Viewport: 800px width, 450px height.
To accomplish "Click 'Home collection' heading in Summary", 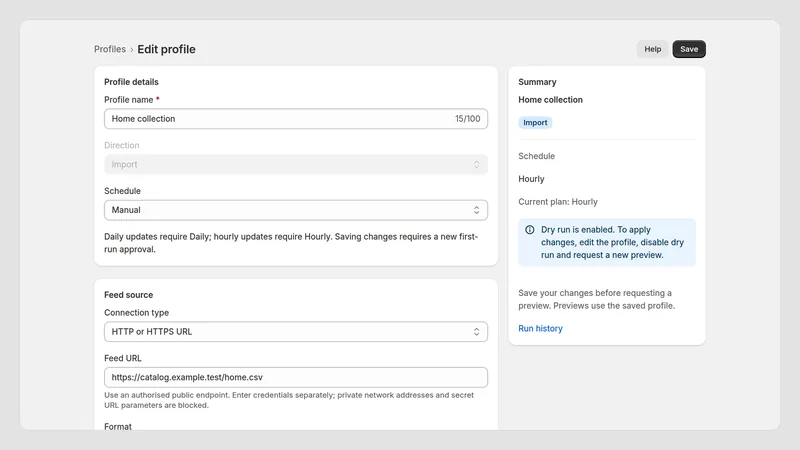I will [551, 99].
